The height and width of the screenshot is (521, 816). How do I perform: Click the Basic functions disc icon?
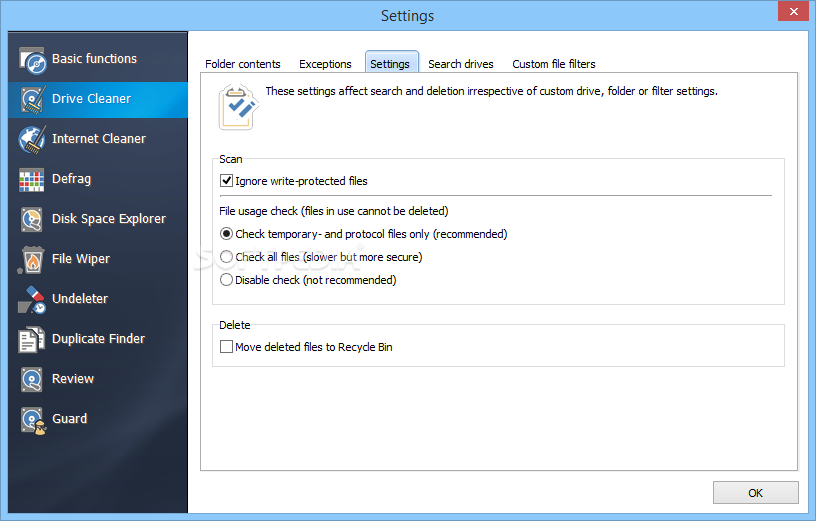coord(32,60)
